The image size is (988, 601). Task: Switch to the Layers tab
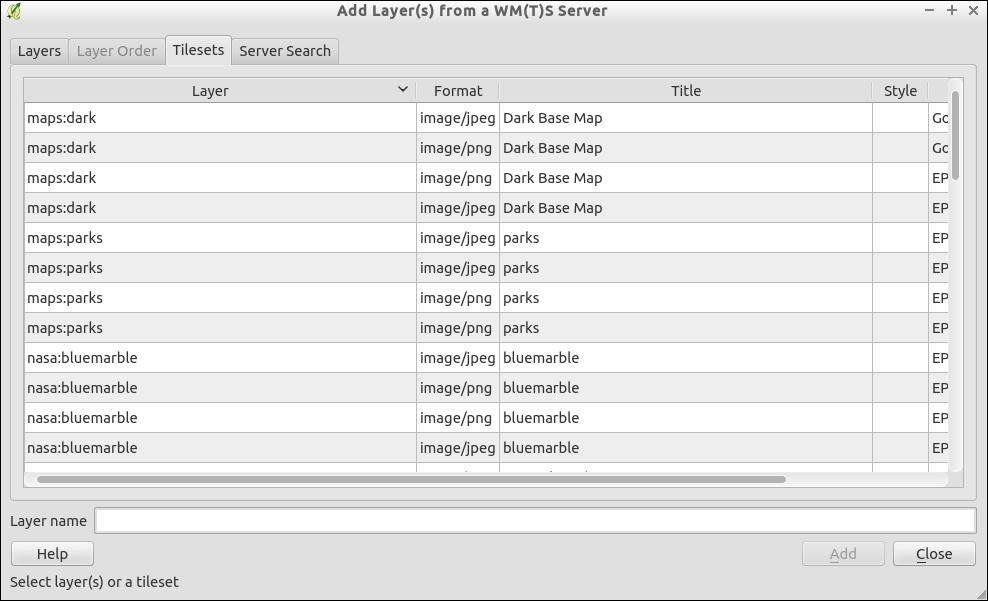pos(40,51)
